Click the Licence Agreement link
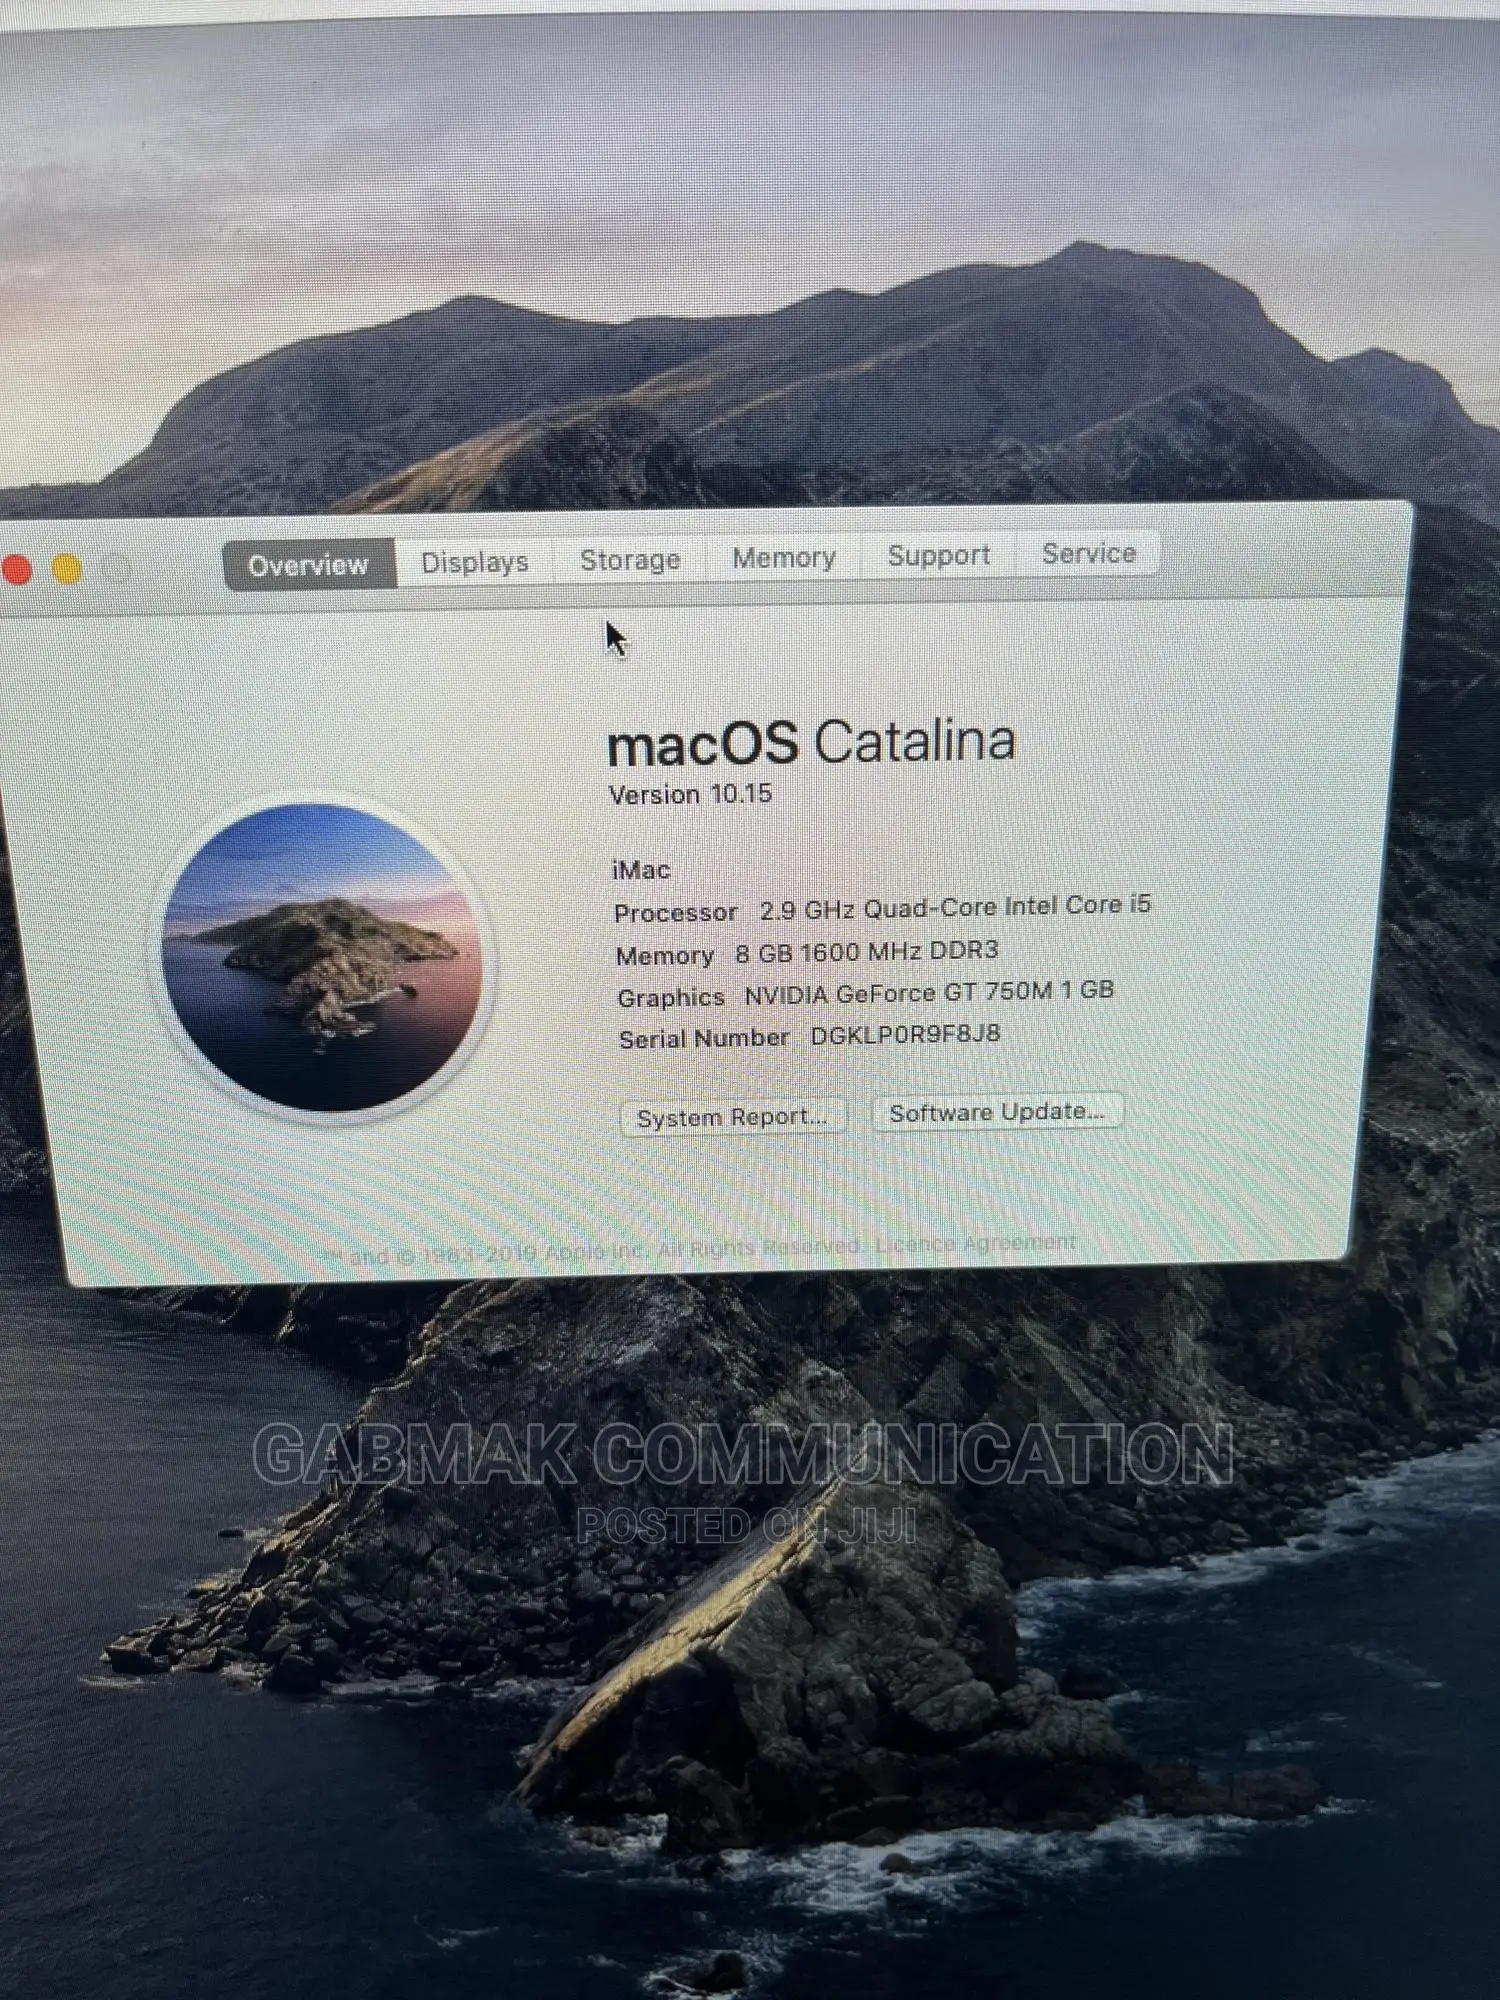Image resolution: width=1500 pixels, height=2000 pixels. 976,1243
